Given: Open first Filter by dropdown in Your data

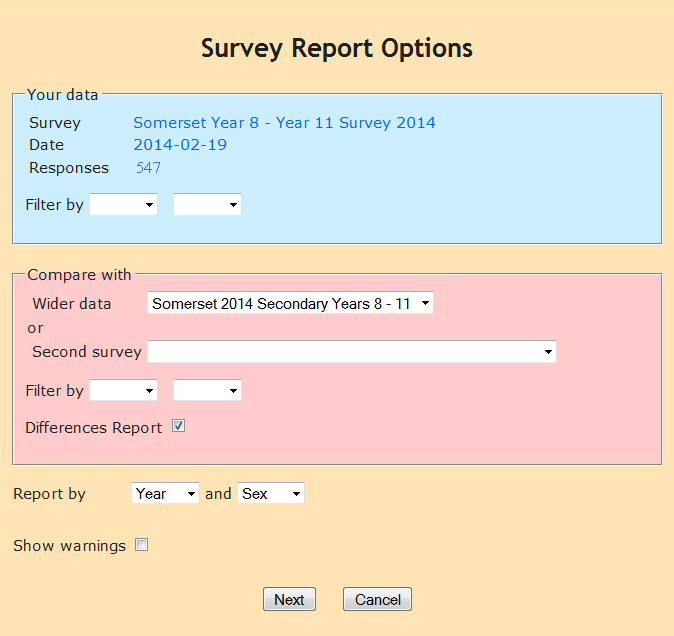Looking at the screenshot, I should pos(123,205).
